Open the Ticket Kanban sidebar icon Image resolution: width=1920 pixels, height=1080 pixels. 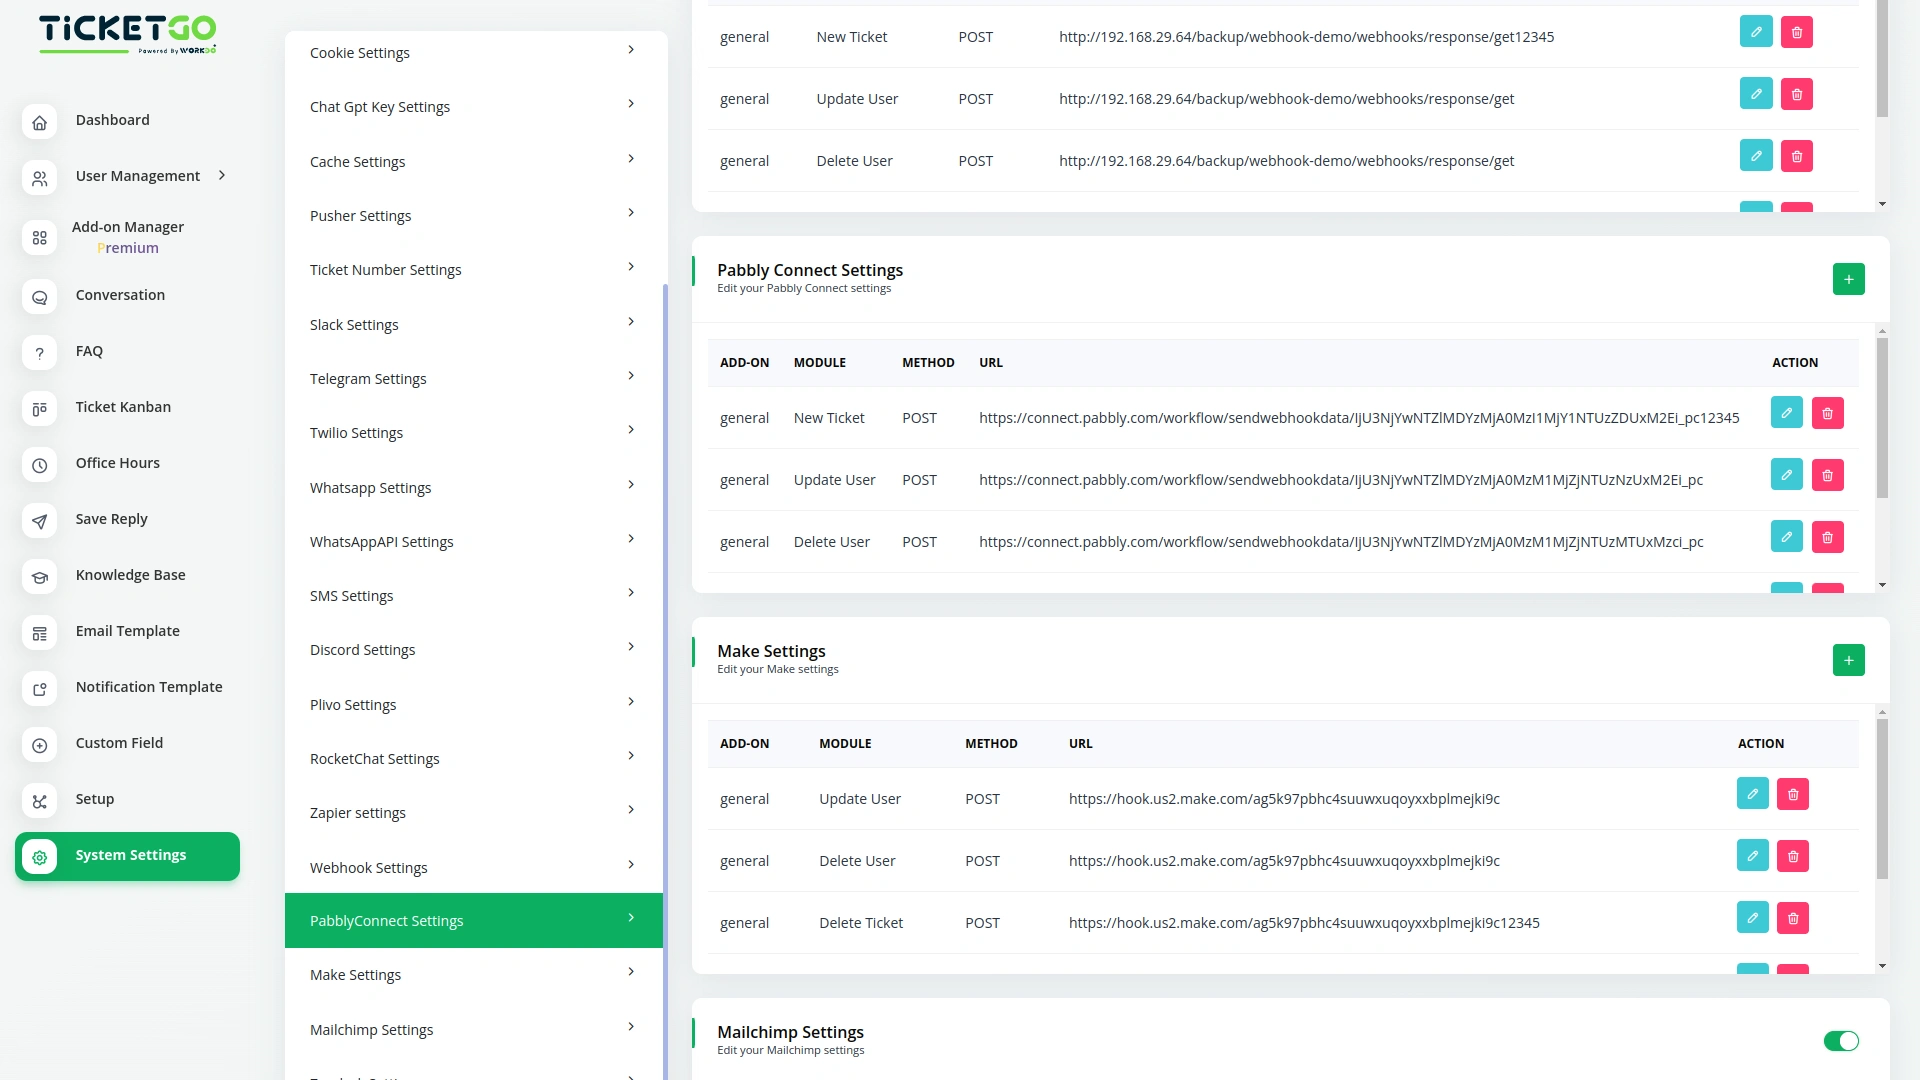click(x=39, y=408)
